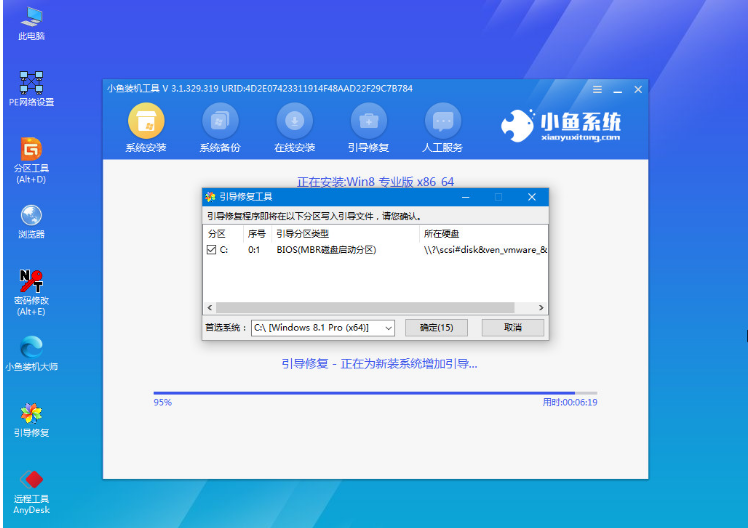Launch the 密码修改 desktop icon
This screenshot has width=748, height=528.
pyautogui.click(x=31, y=282)
